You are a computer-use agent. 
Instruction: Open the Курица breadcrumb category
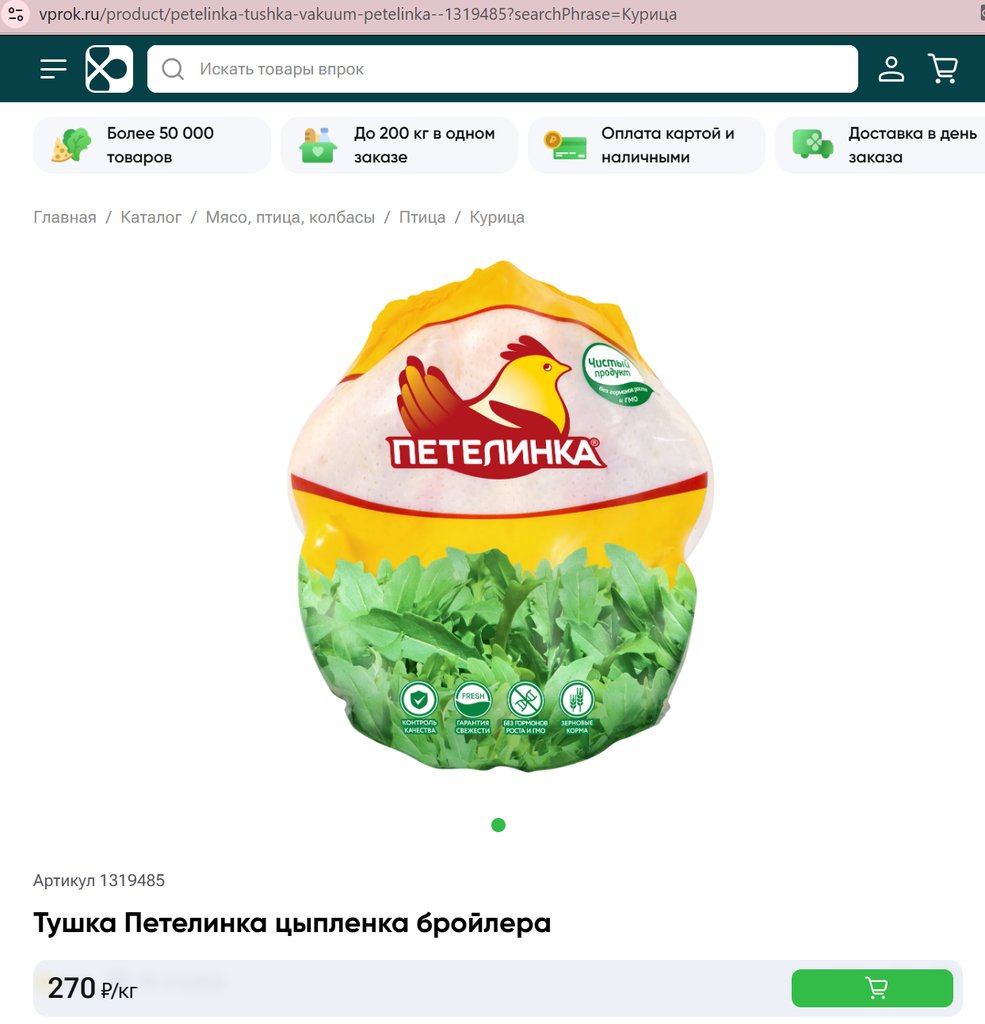[497, 217]
